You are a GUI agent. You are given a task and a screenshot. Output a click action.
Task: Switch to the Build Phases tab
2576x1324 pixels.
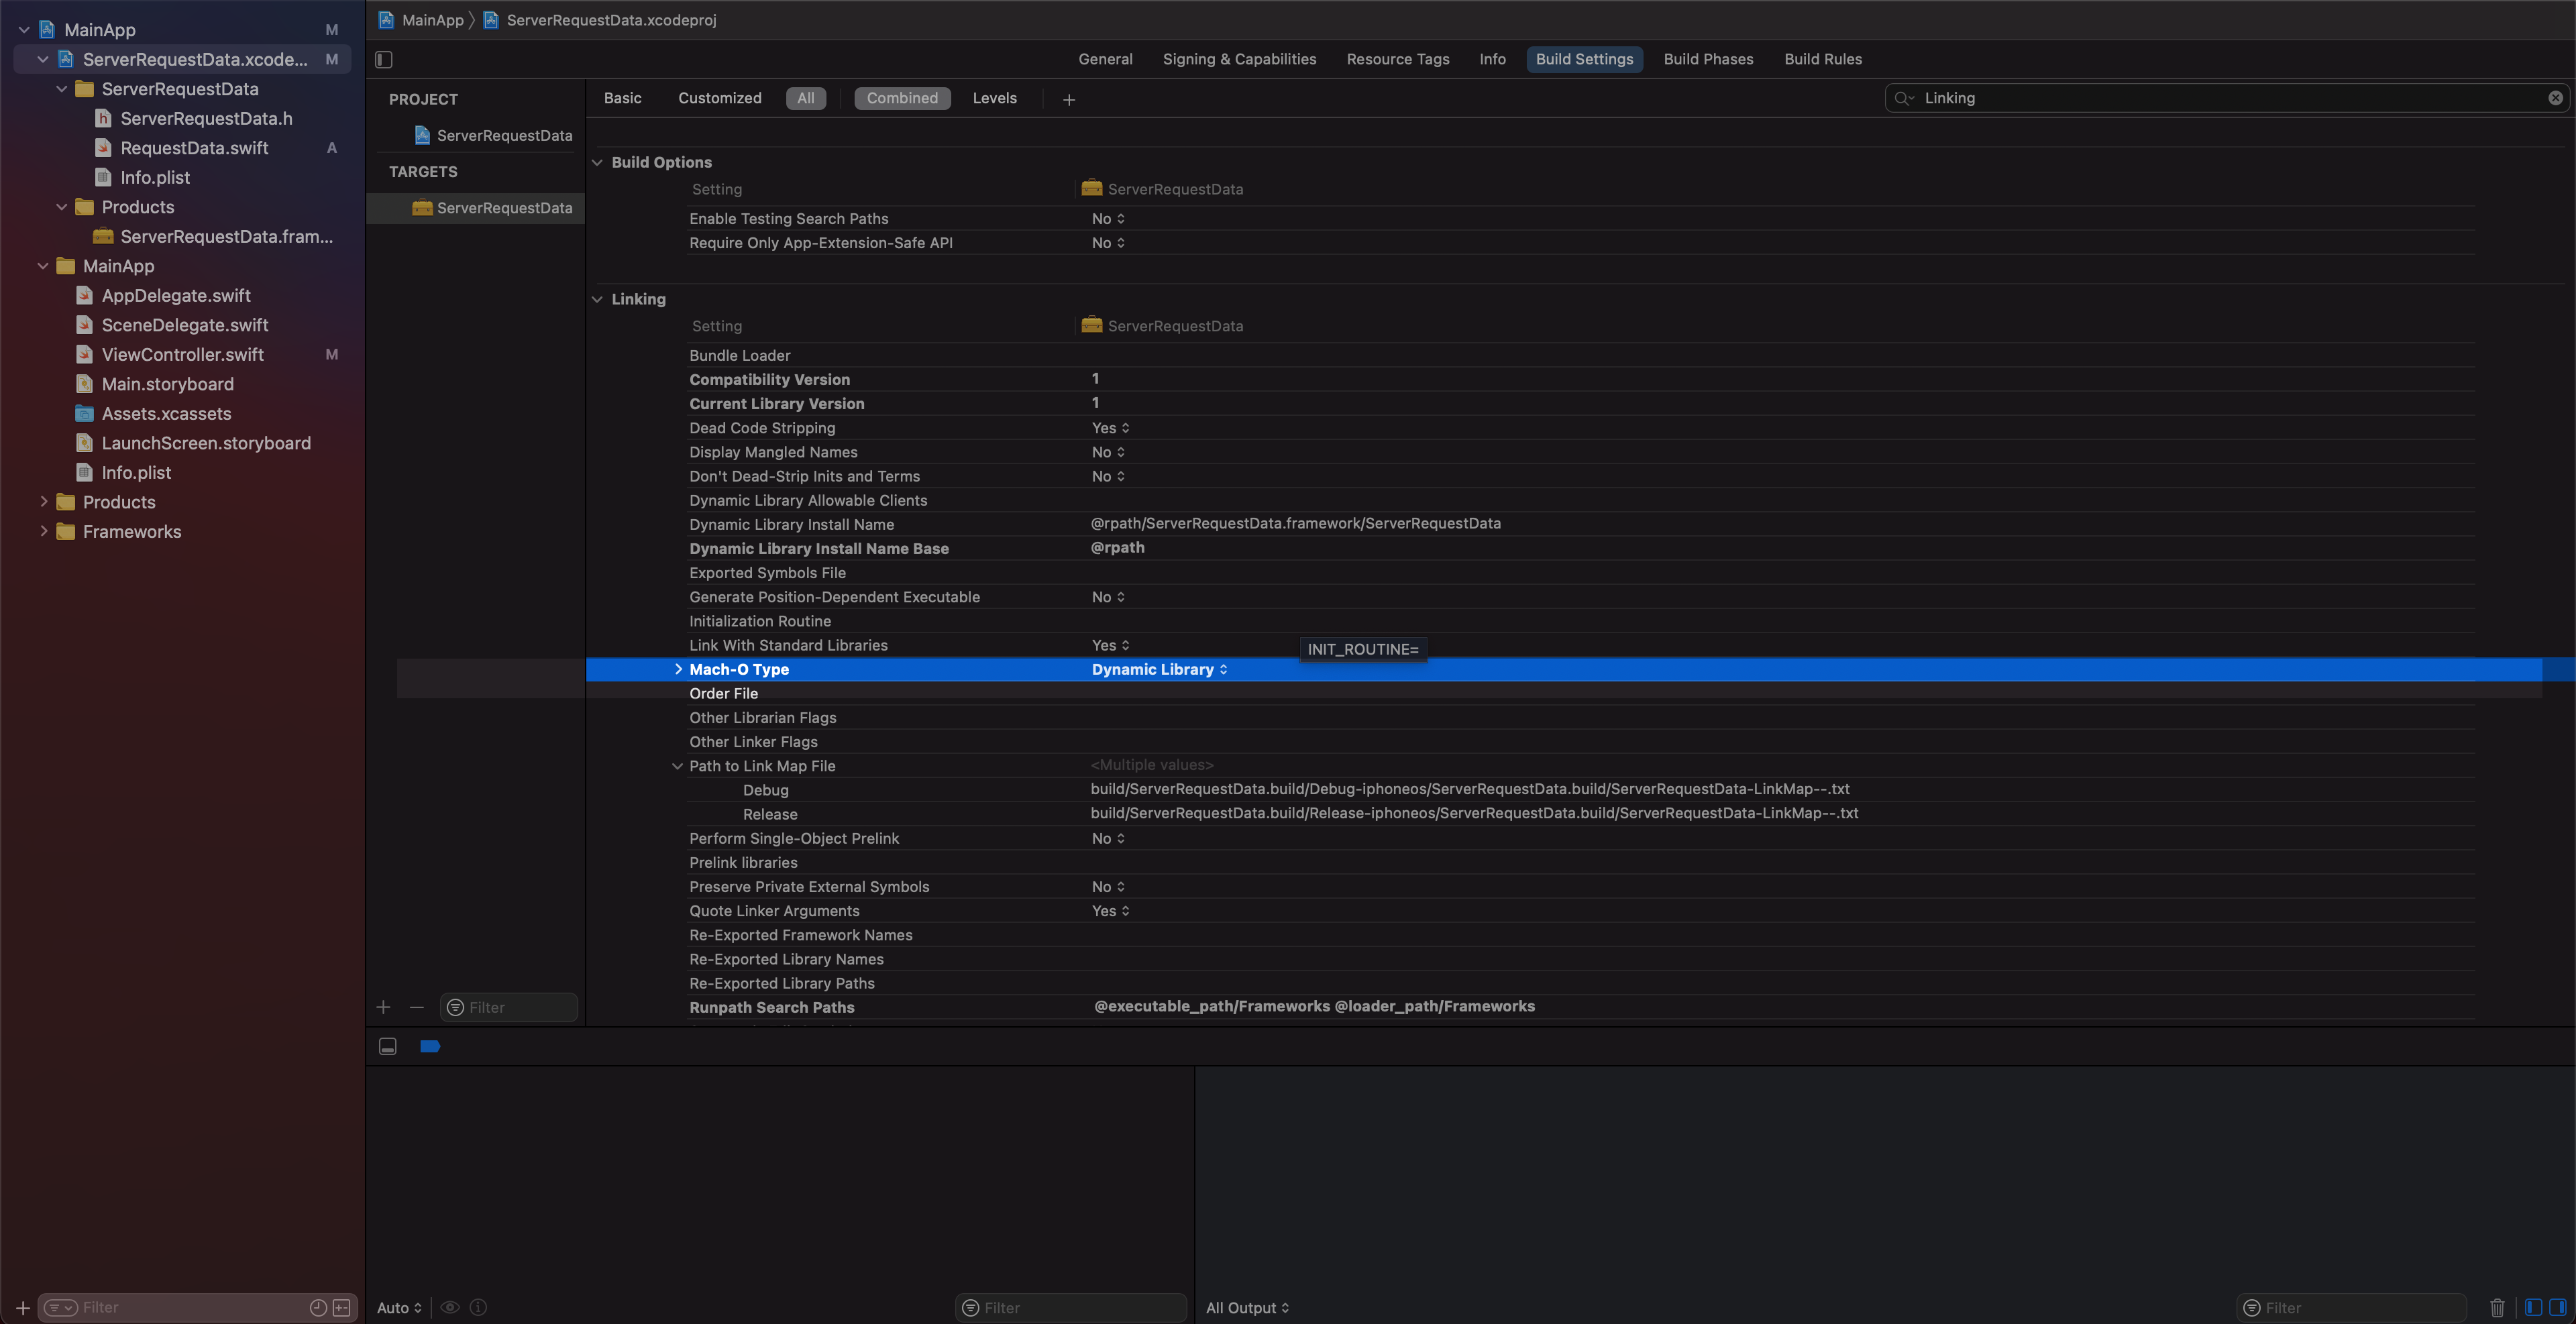pos(1708,59)
